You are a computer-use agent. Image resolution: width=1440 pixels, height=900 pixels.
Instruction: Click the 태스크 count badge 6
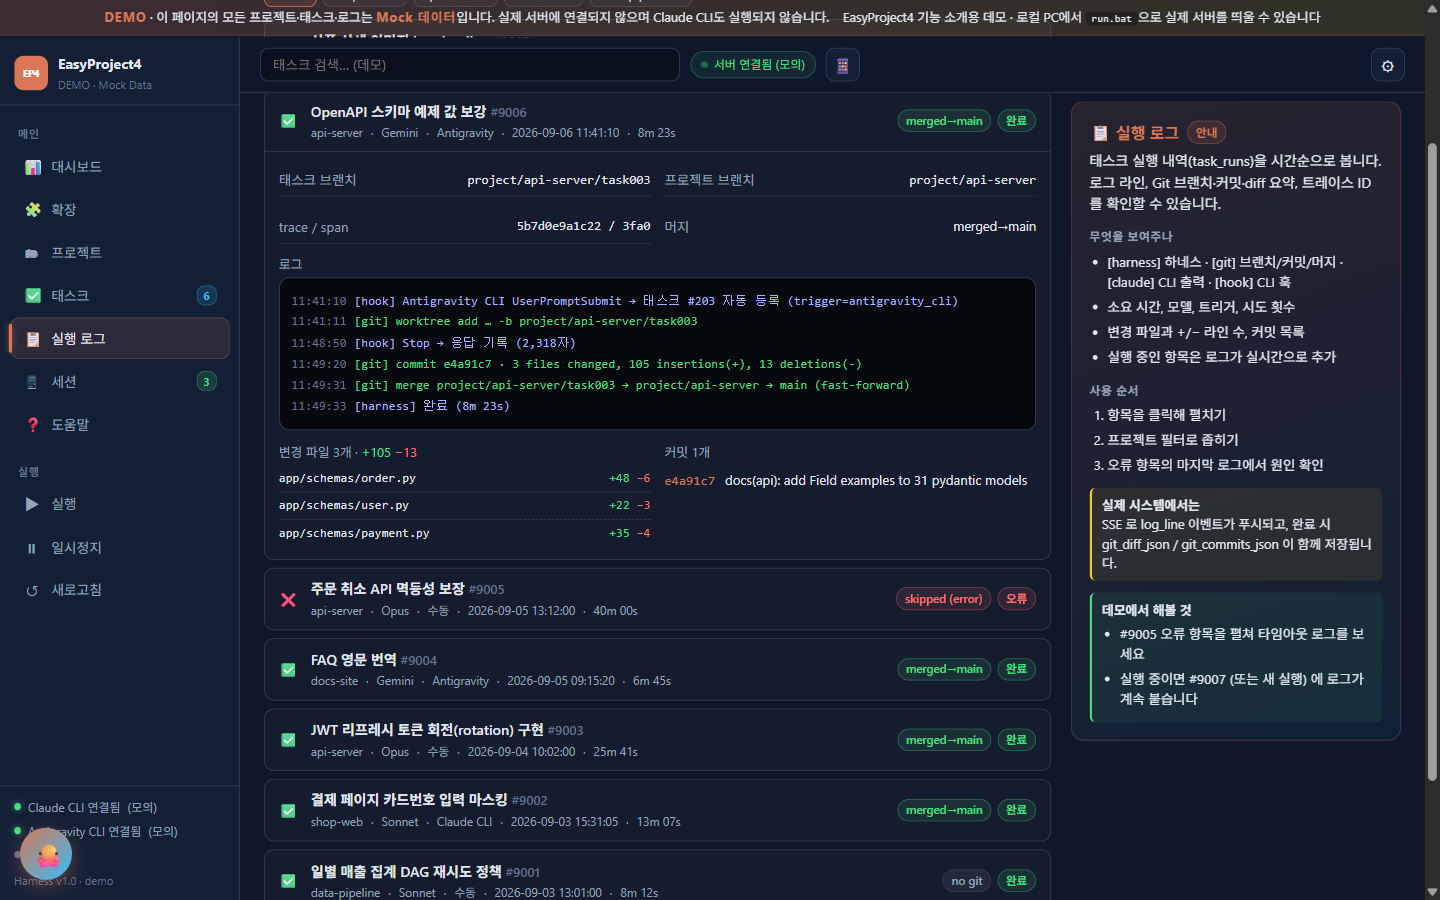point(207,296)
